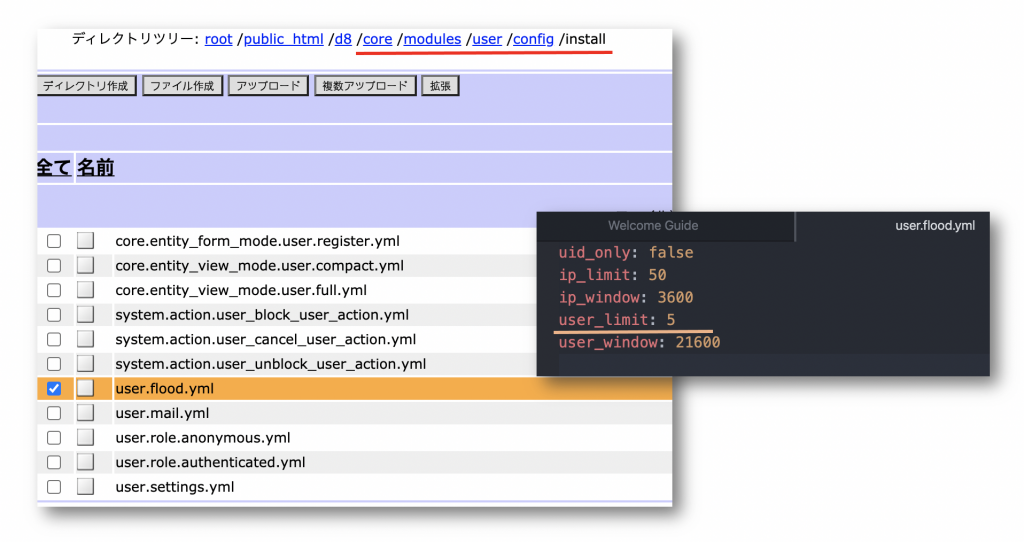Screen dimensions: 1024x542
Task: Open file user.role.authenticated.yml
Action: pos(210,462)
